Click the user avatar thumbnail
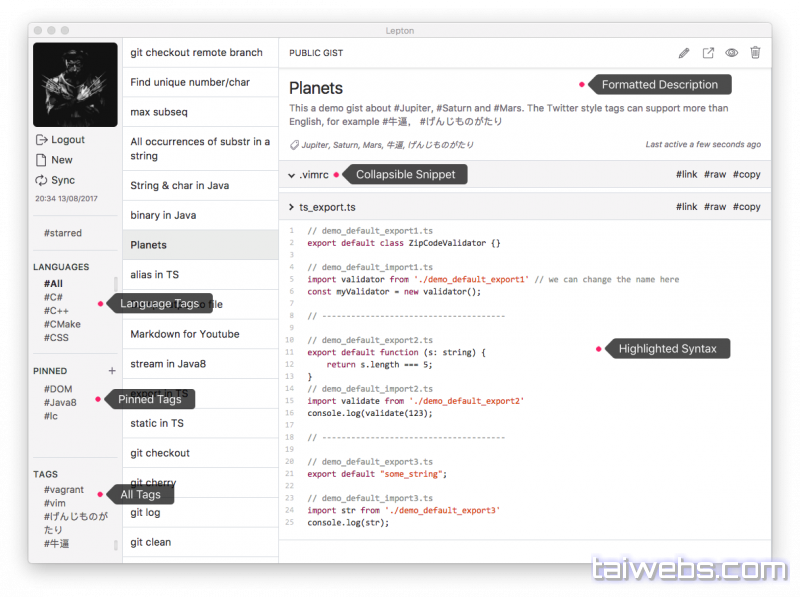This screenshot has height=597, width=800. [75, 85]
